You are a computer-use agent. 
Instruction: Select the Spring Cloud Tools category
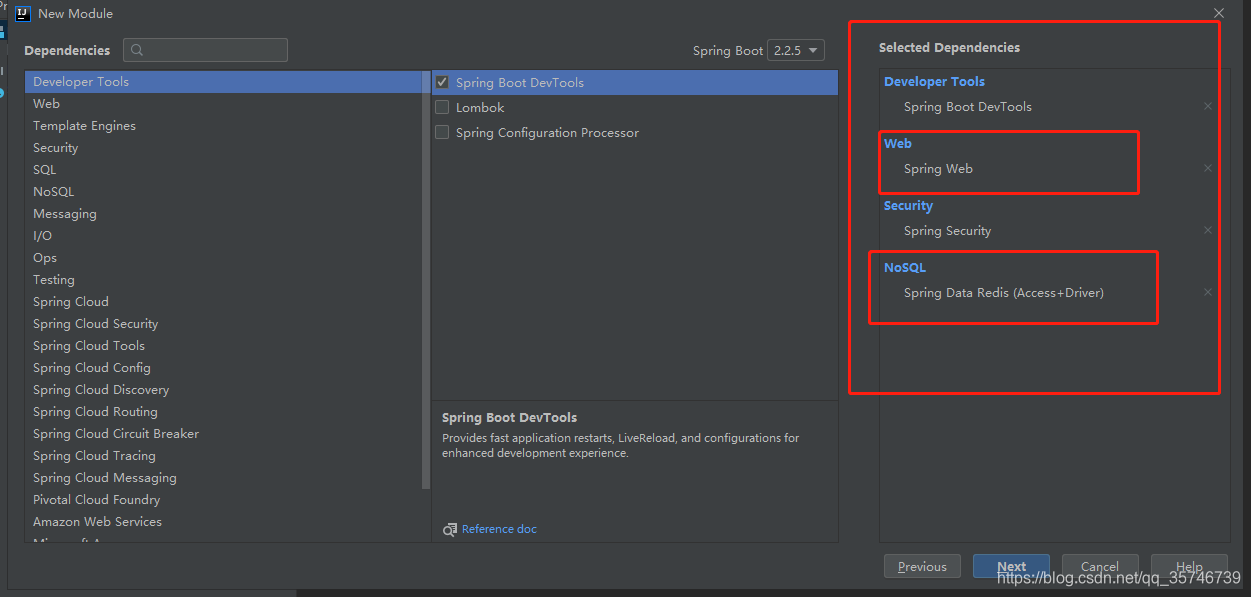pyautogui.click(x=223, y=346)
